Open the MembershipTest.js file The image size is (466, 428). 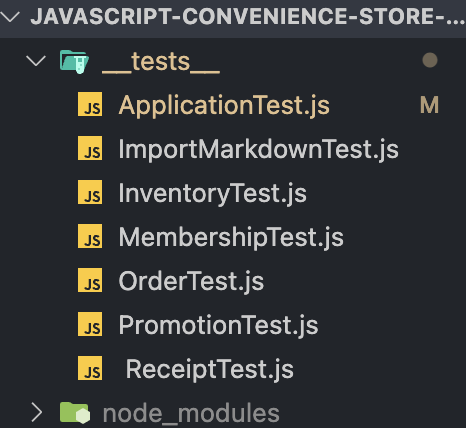click(231, 237)
